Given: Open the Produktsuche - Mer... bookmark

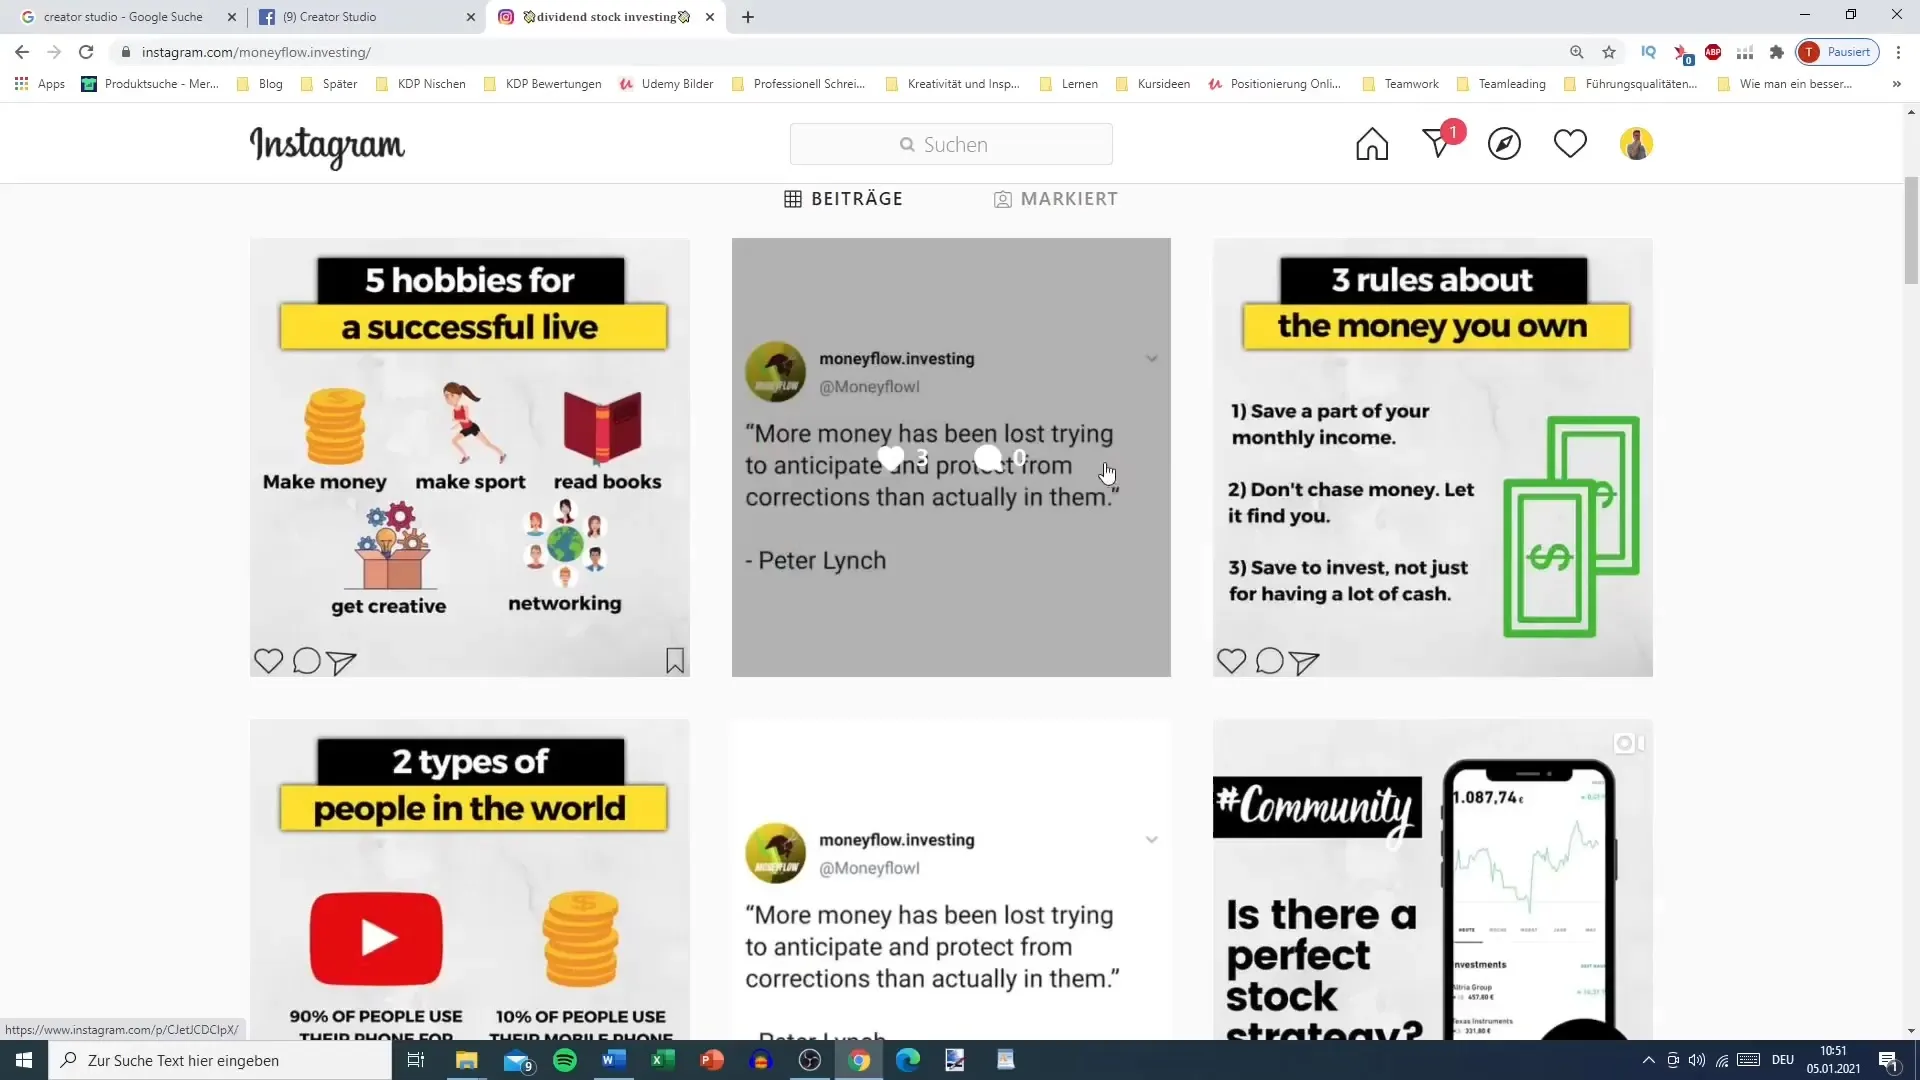Looking at the screenshot, I should (151, 84).
